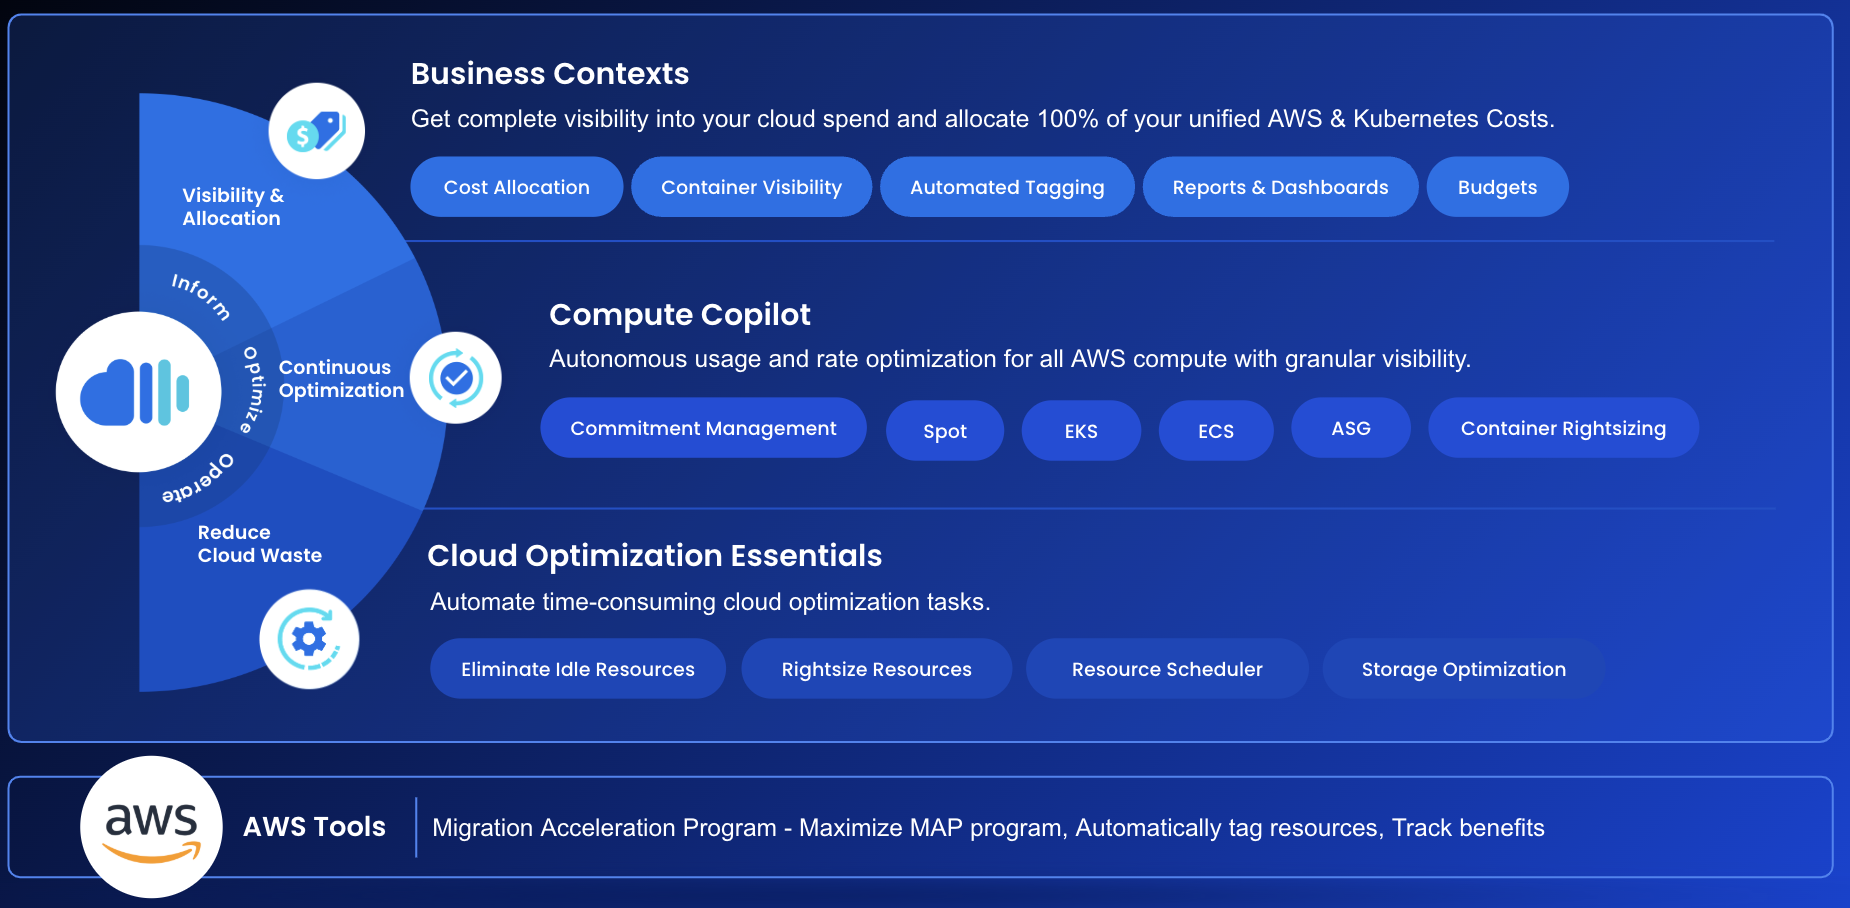Image resolution: width=1850 pixels, height=908 pixels.
Task: Choose Automated Tagging pill
Action: pyautogui.click(x=1007, y=187)
